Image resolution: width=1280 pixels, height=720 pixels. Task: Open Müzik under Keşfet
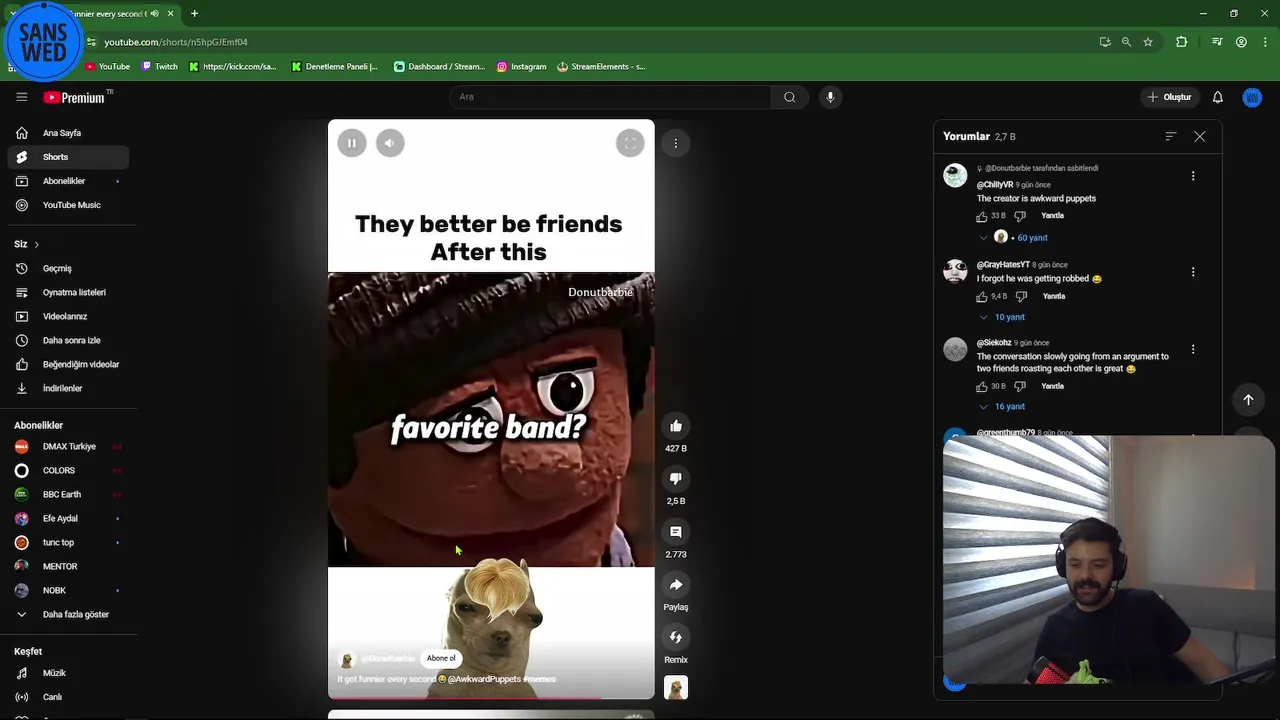click(68, 673)
